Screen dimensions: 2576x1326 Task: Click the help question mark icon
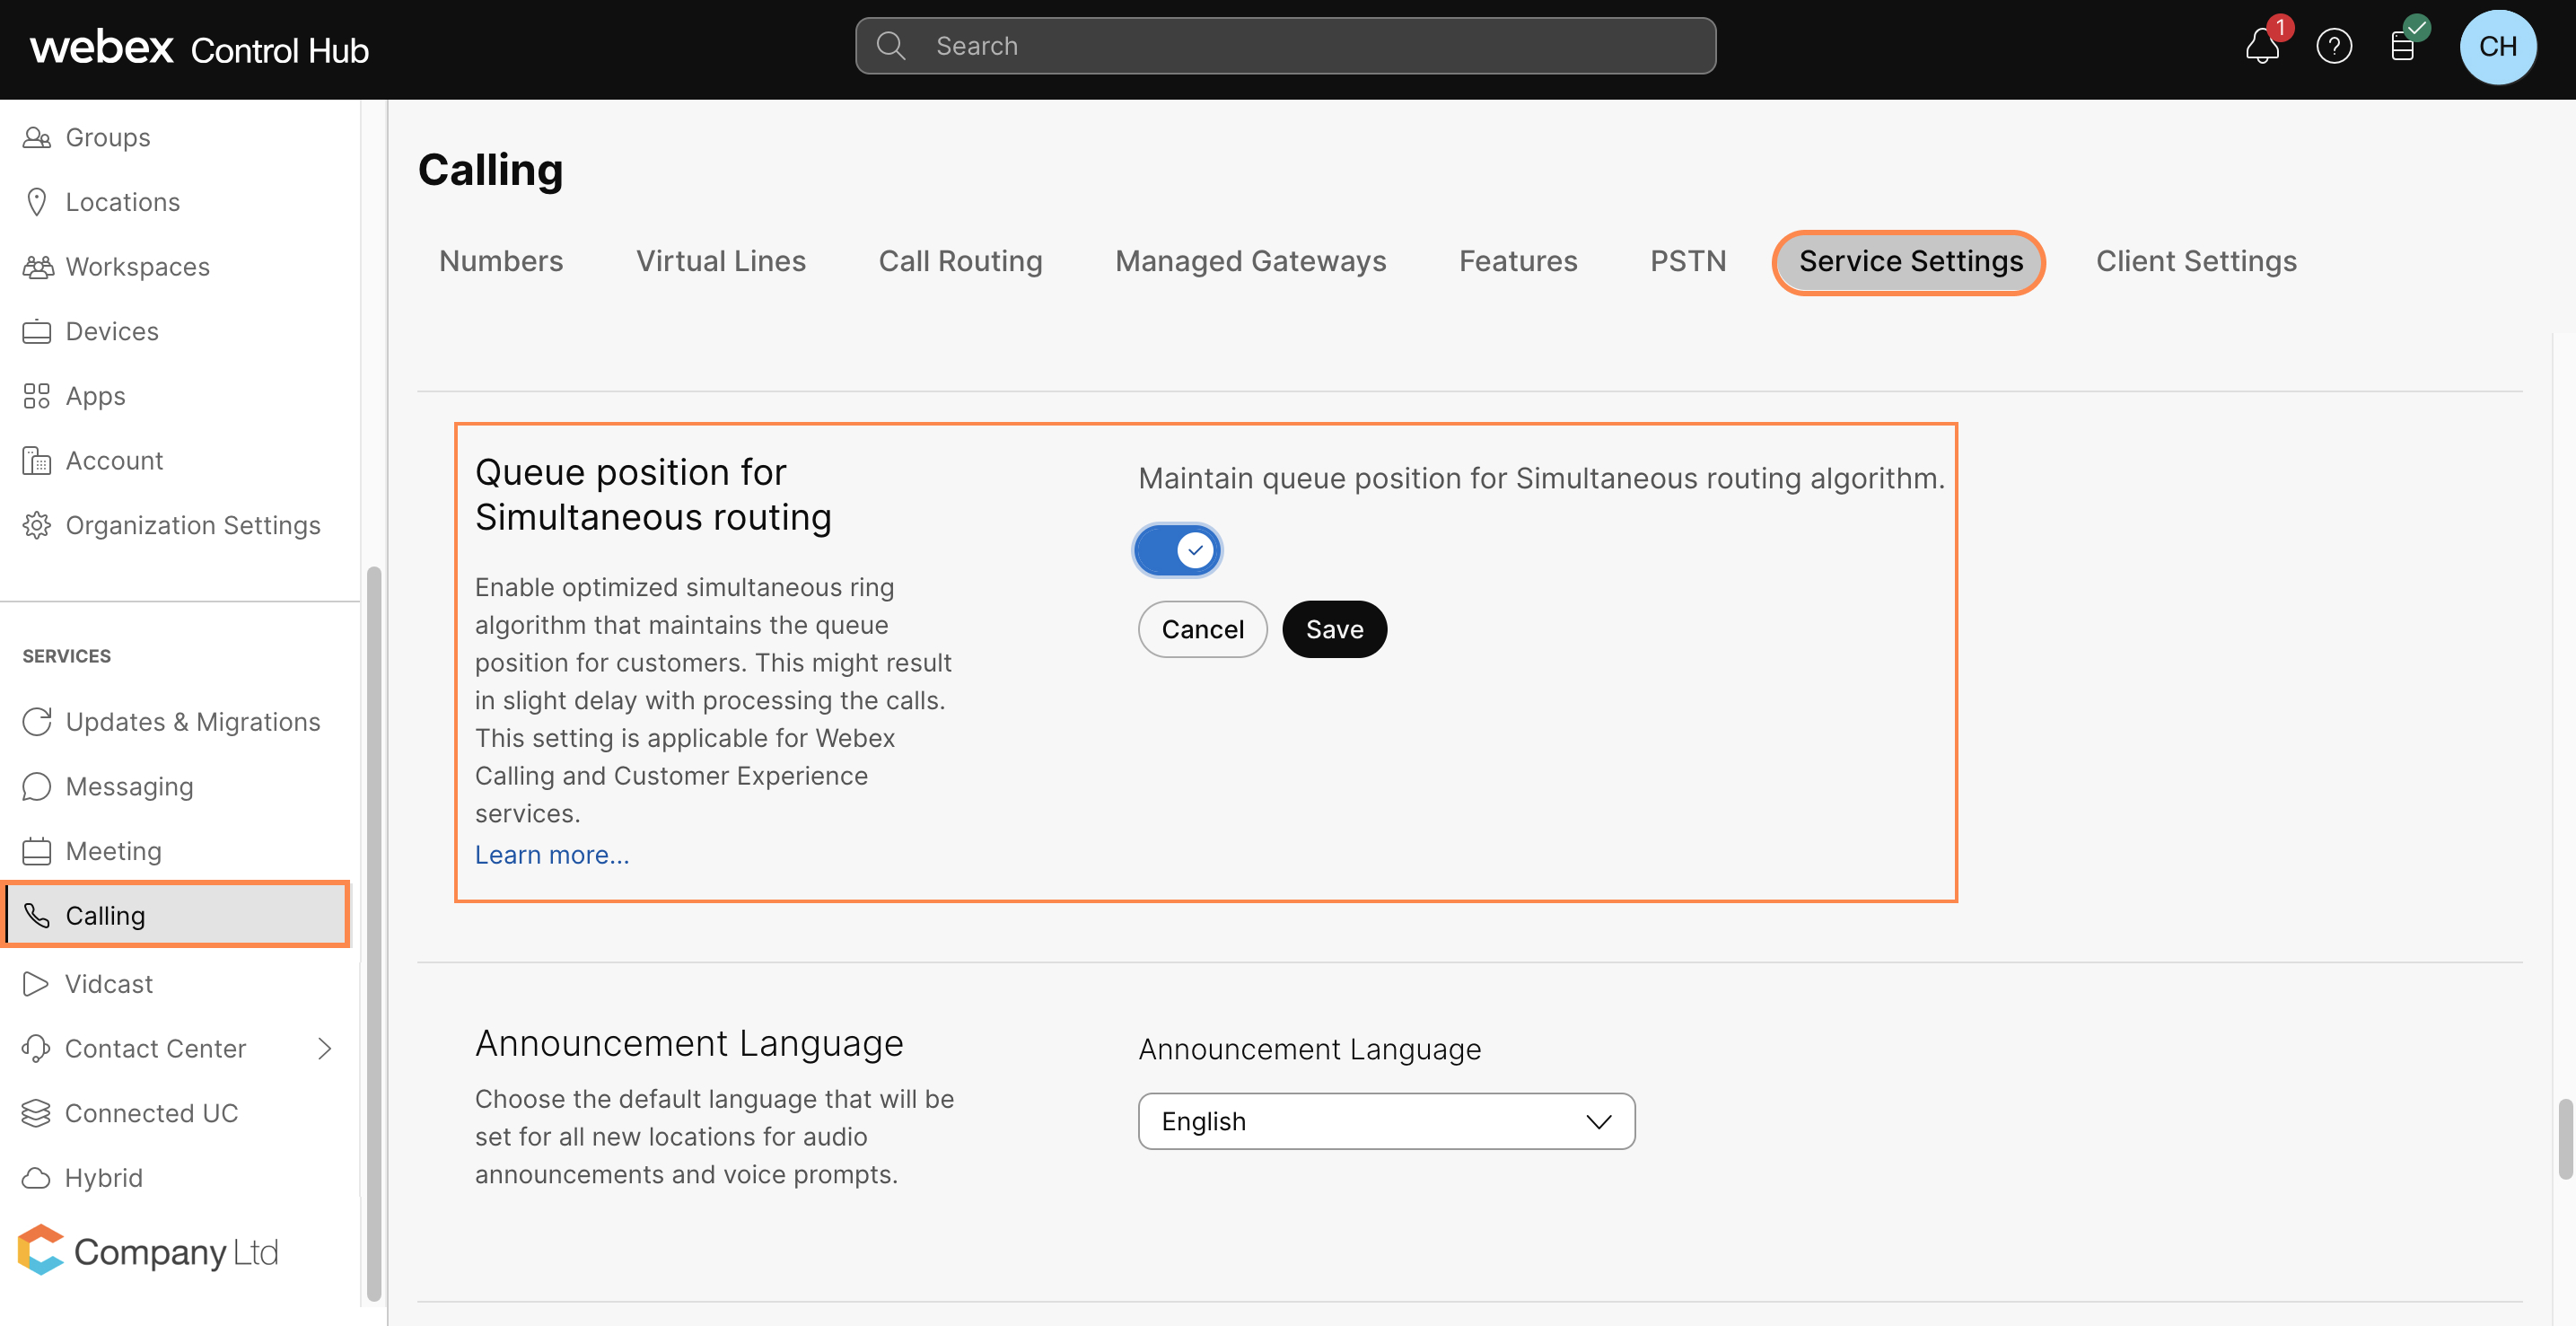click(2333, 48)
